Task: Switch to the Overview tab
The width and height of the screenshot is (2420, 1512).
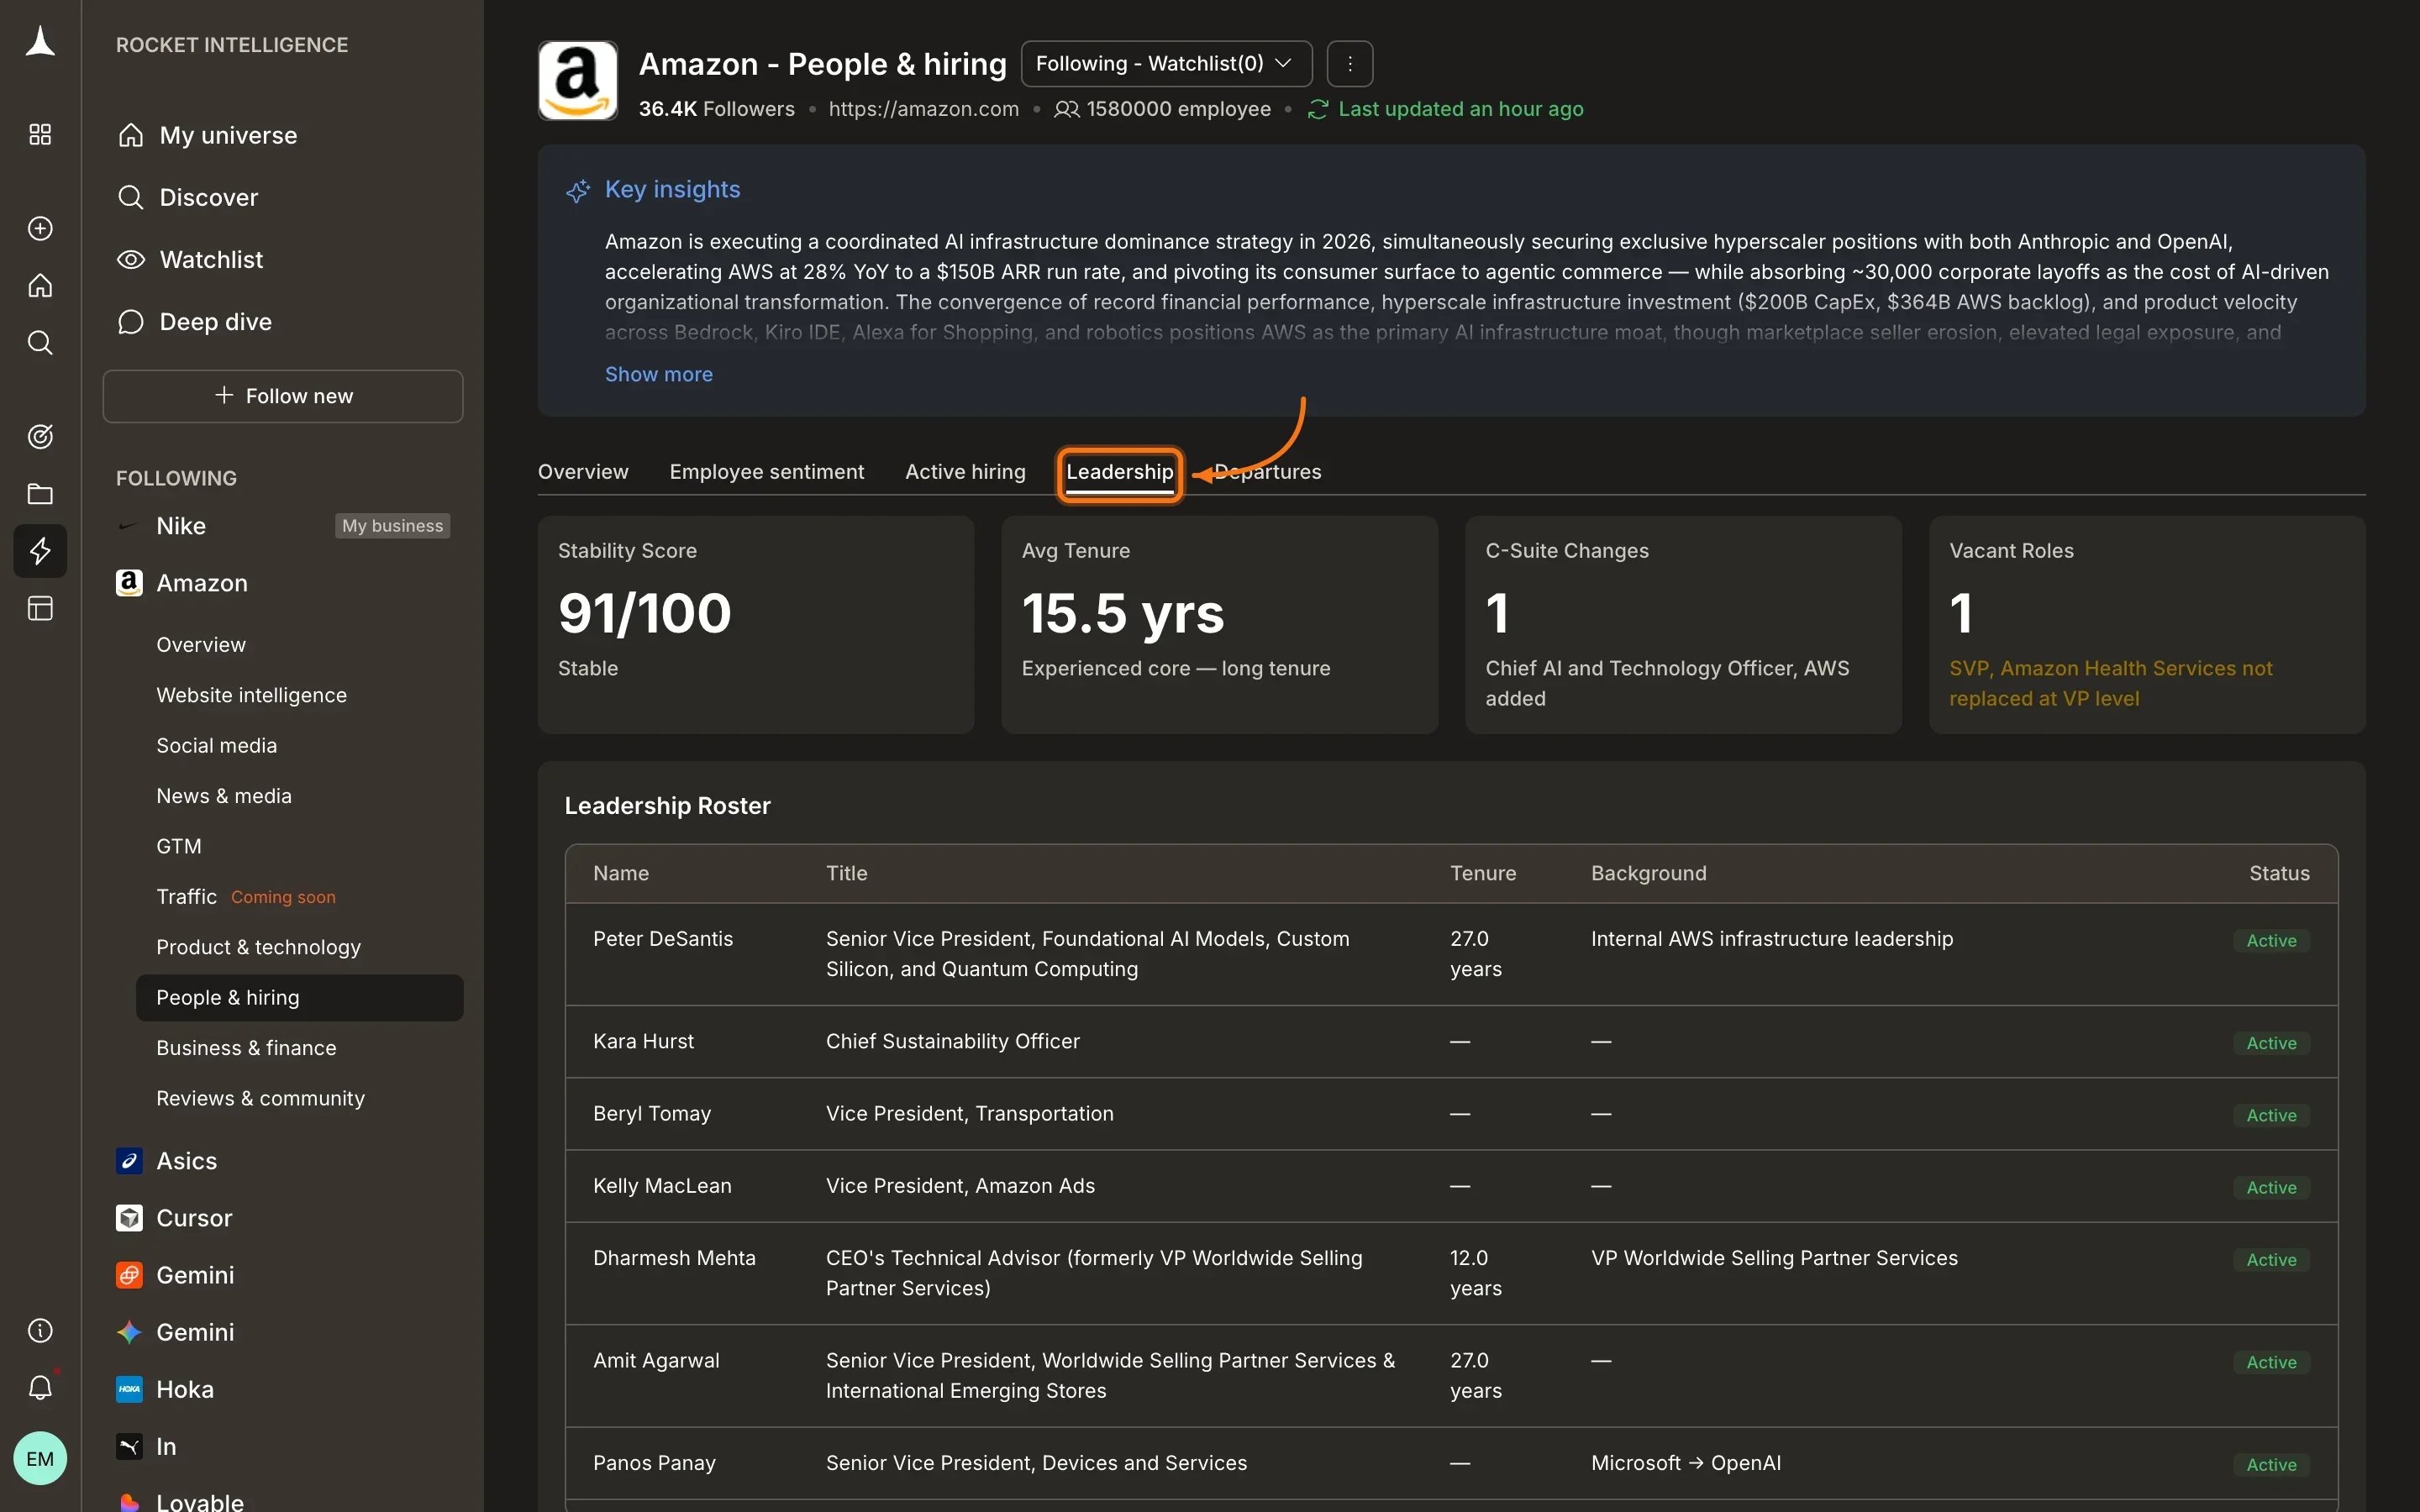Action: (583, 472)
